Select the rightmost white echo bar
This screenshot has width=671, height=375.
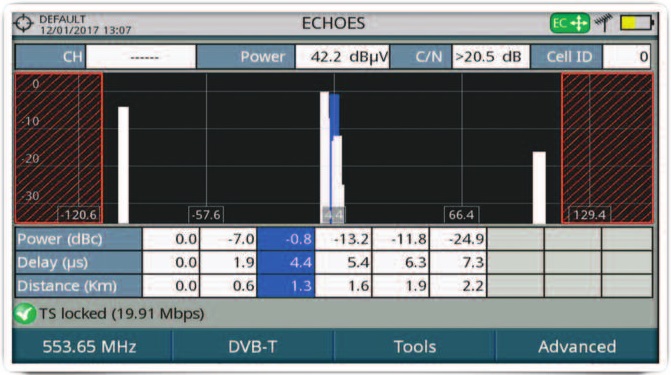(539, 187)
